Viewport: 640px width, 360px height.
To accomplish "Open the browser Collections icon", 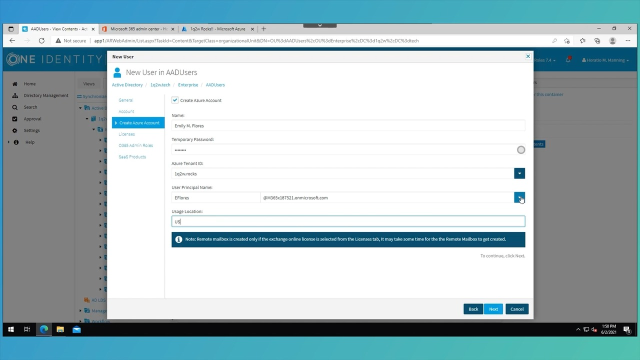I will pyautogui.click(x=597, y=41).
